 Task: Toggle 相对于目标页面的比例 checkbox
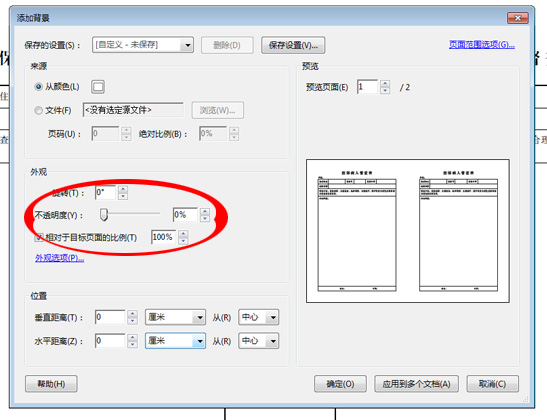tap(39, 238)
